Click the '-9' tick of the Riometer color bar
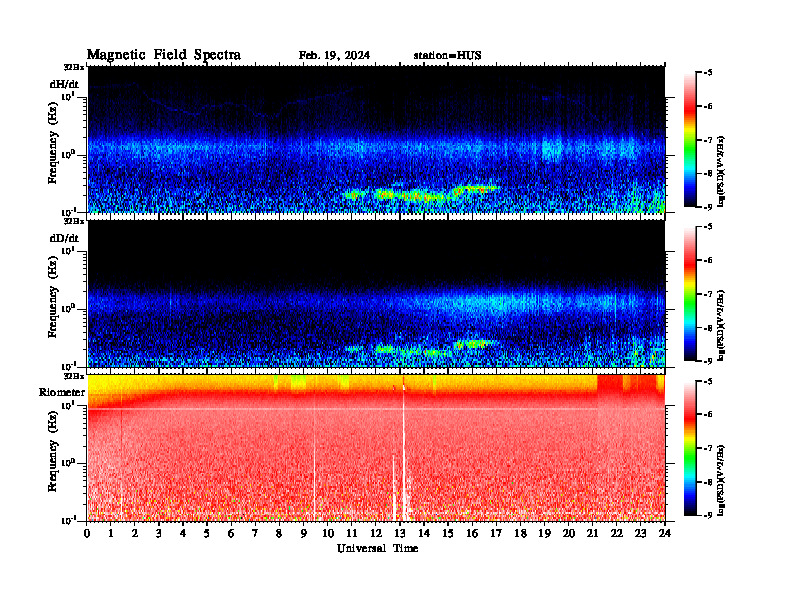The width and height of the screenshot is (792, 612). pyautogui.click(x=708, y=515)
